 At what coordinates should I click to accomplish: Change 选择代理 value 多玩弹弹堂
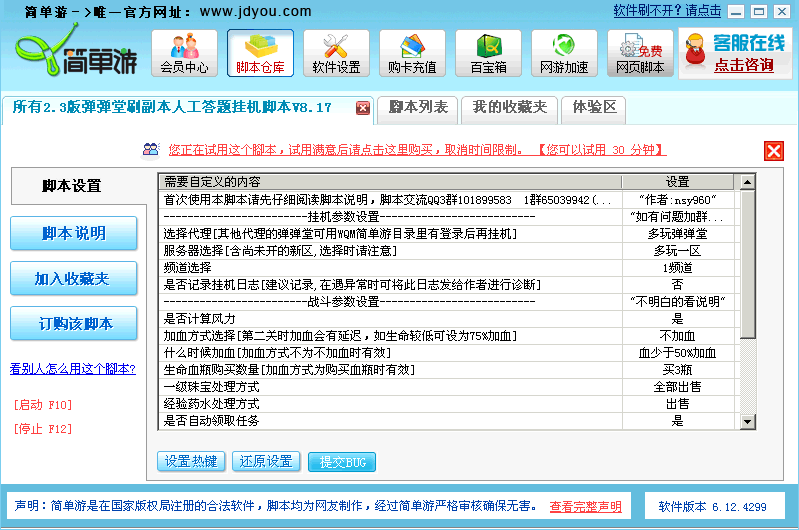(677, 234)
